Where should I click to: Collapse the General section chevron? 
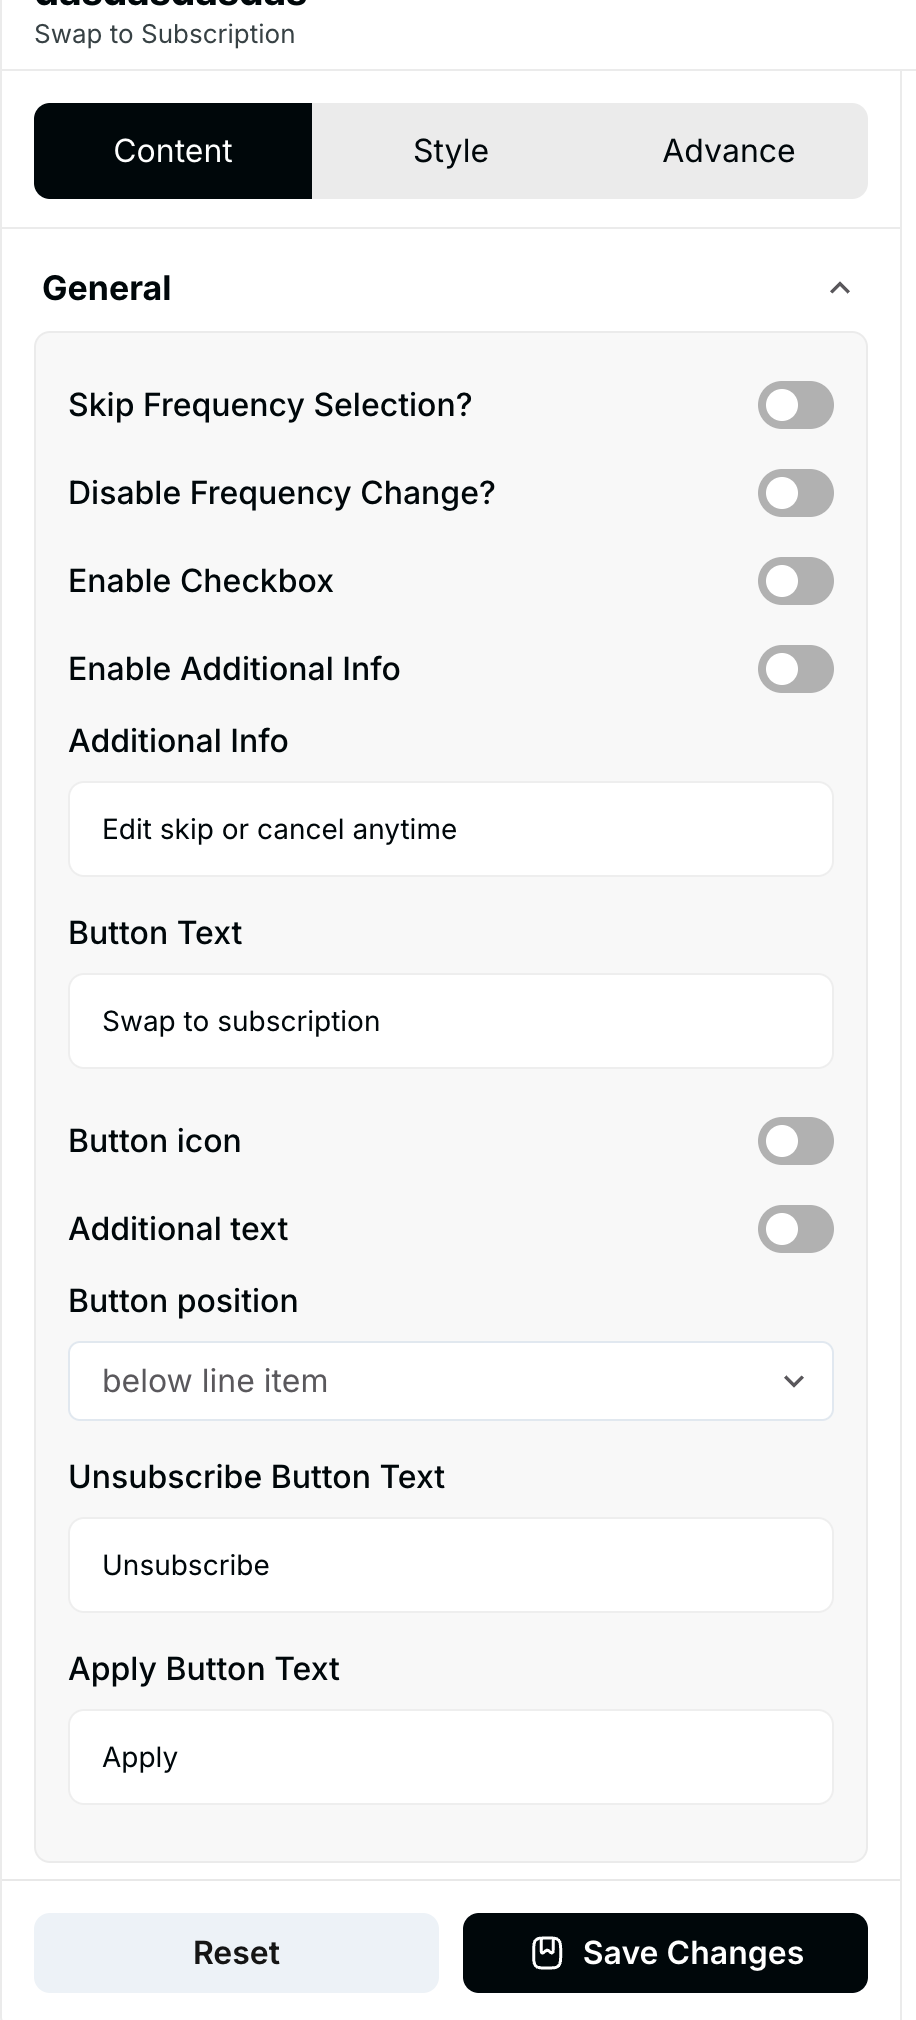pyautogui.click(x=840, y=289)
